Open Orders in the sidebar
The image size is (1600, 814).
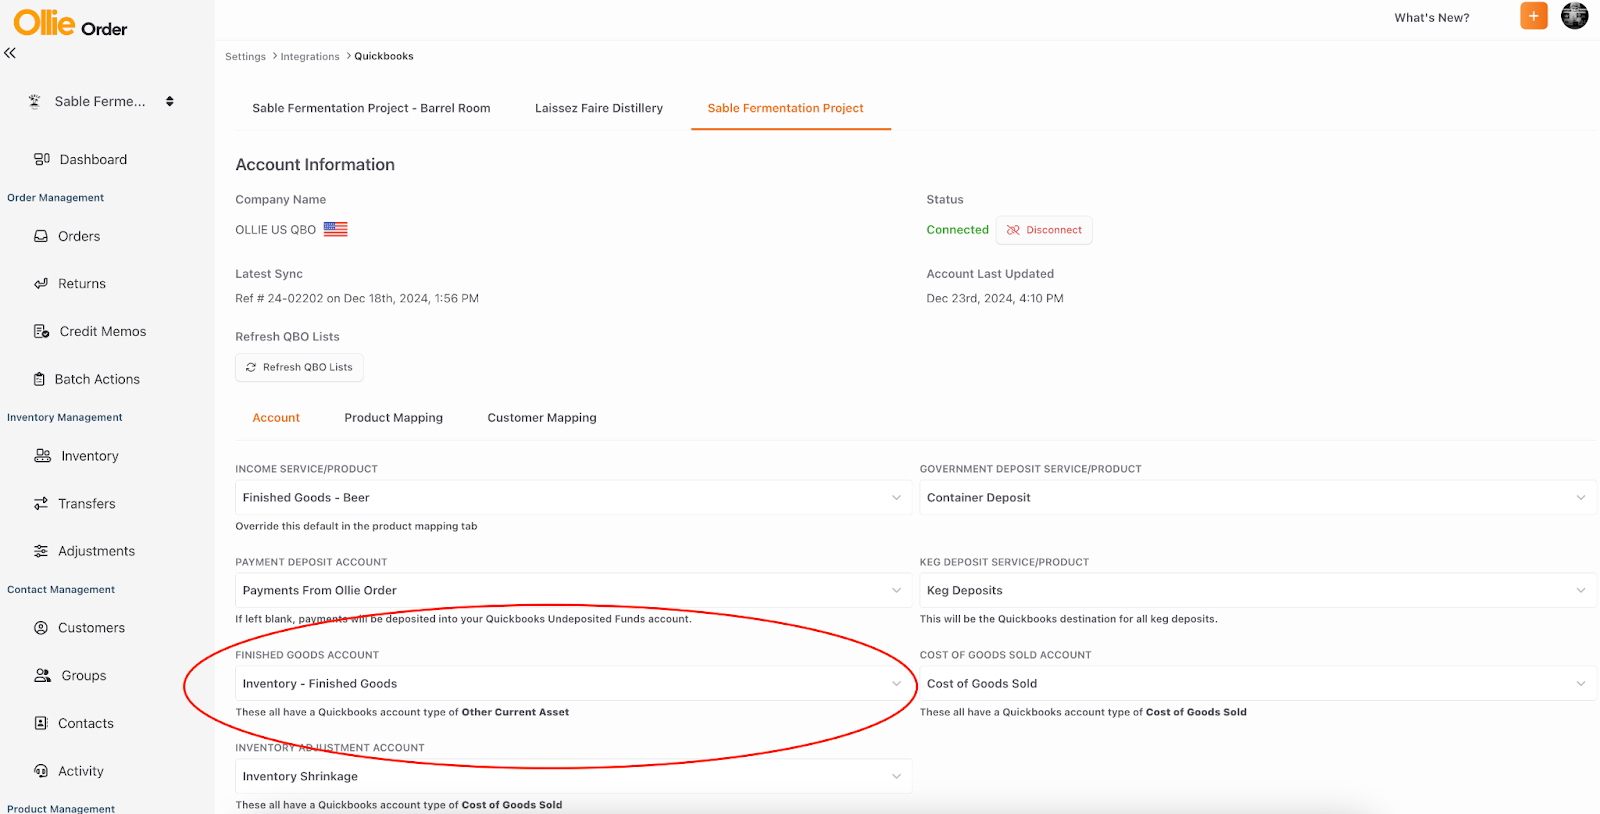click(79, 236)
